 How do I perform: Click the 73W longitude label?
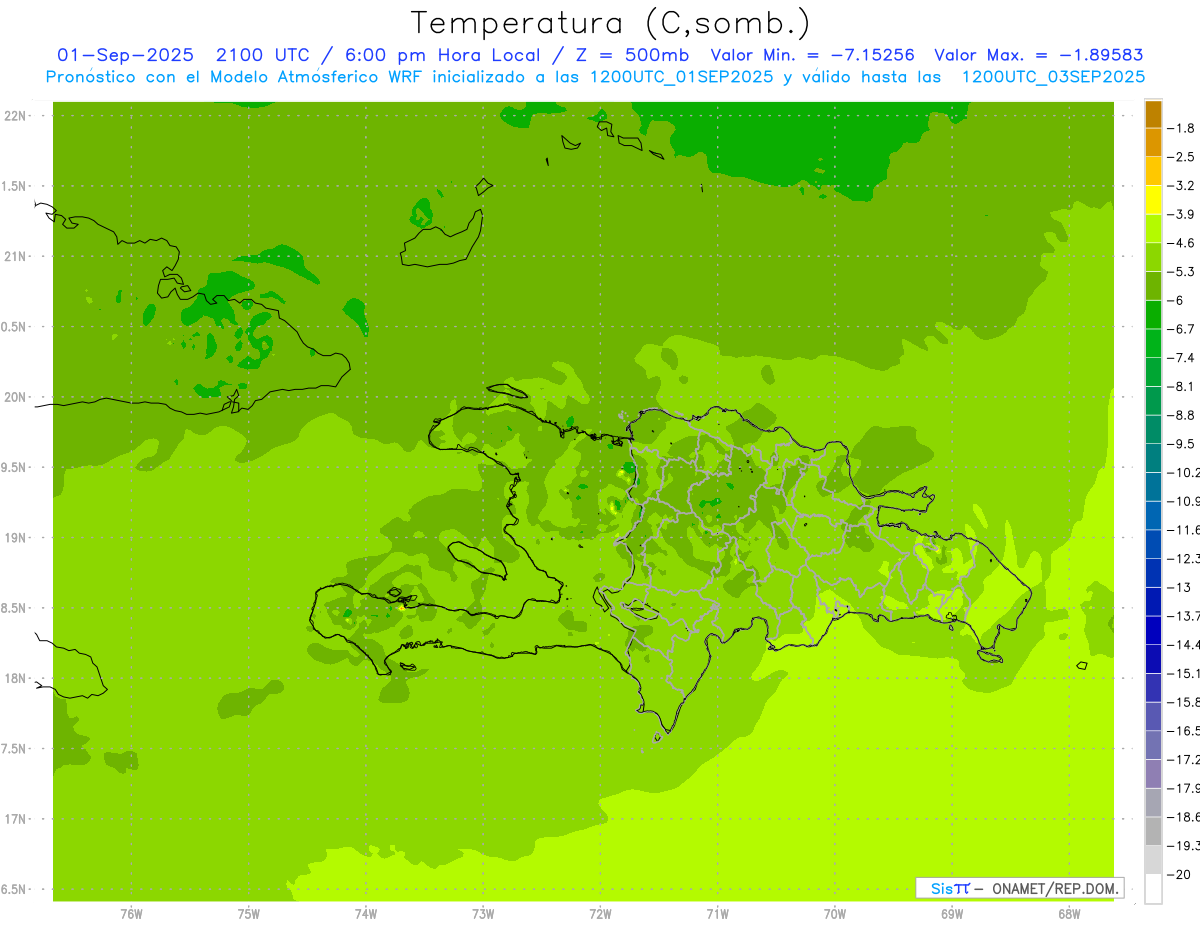483,913
